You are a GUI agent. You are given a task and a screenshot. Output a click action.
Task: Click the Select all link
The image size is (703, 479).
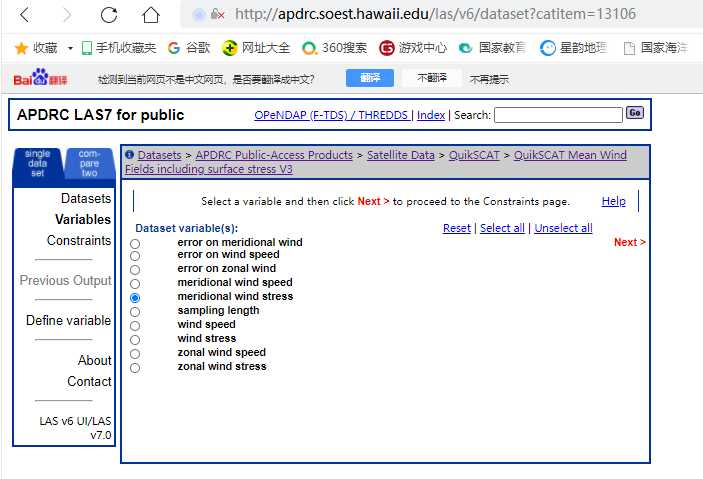(x=502, y=228)
